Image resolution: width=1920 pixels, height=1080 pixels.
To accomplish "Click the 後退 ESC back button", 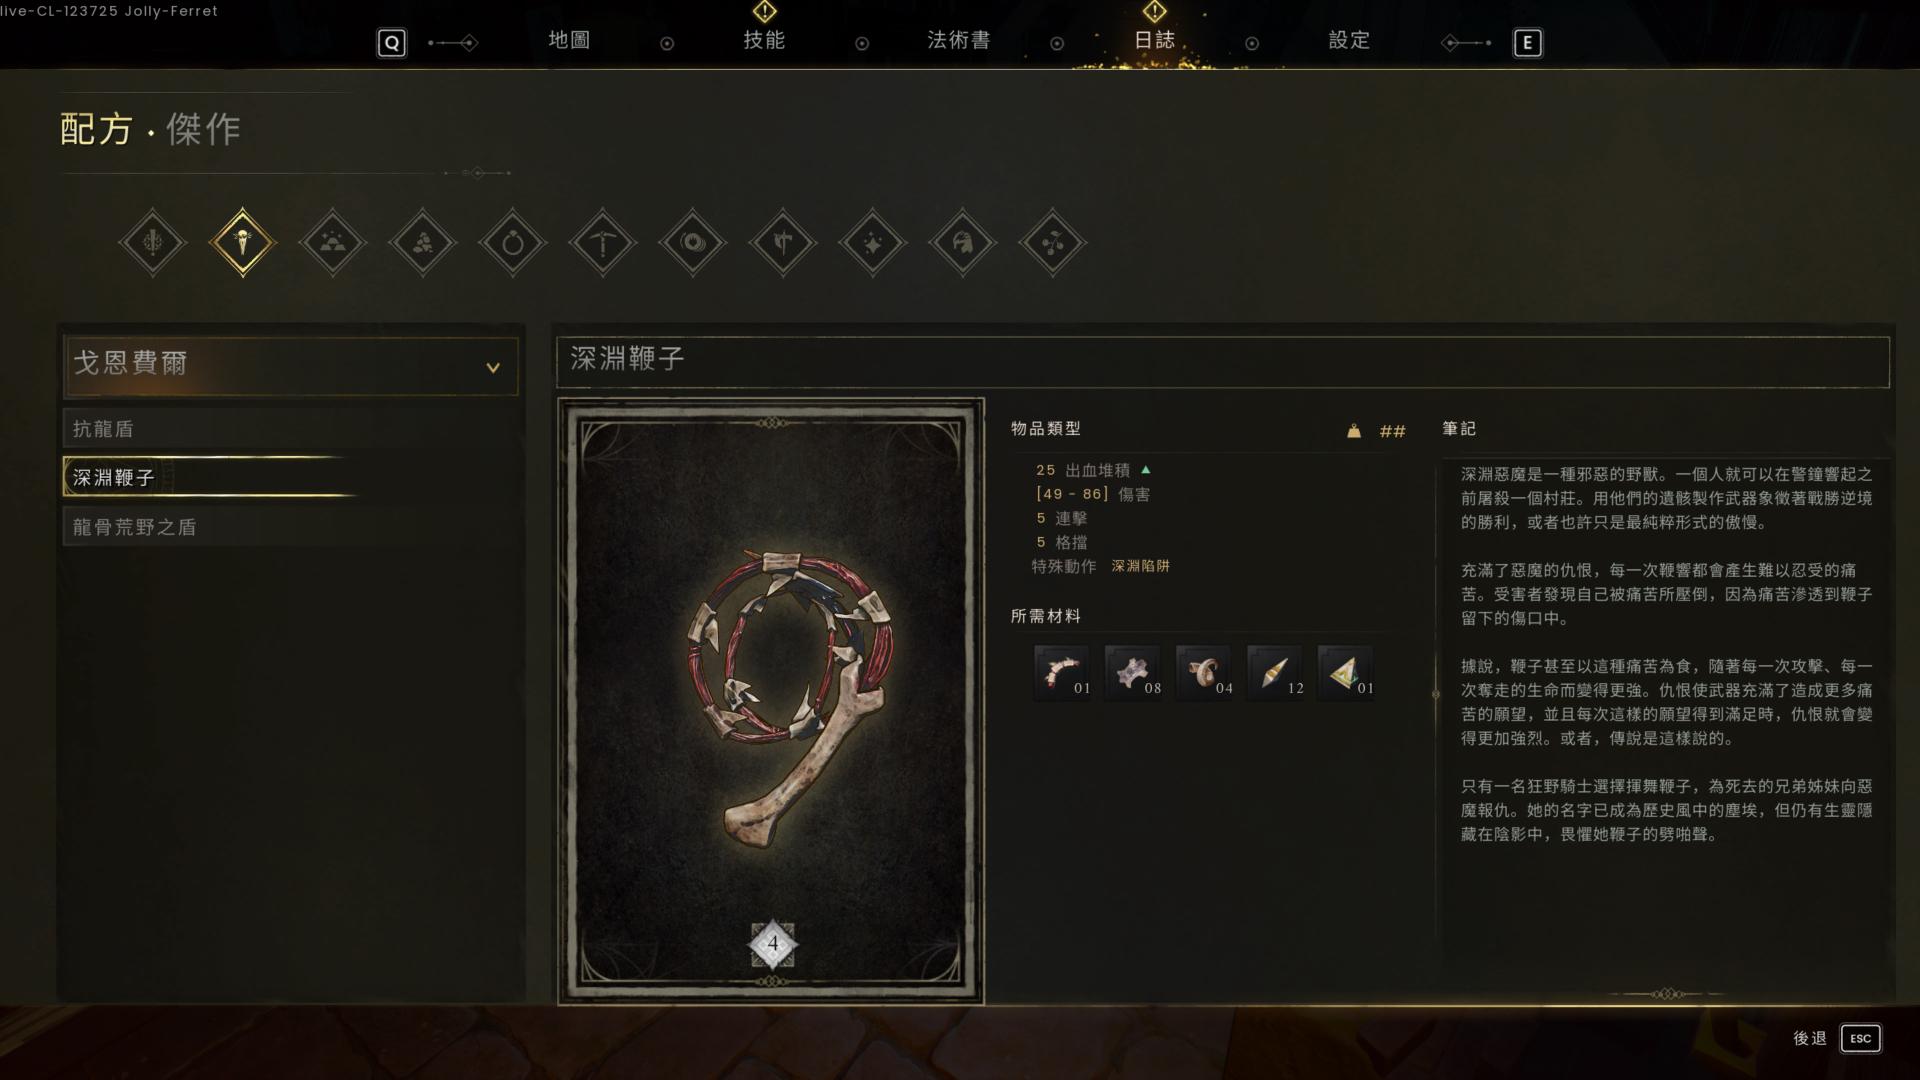I will pos(1836,1038).
